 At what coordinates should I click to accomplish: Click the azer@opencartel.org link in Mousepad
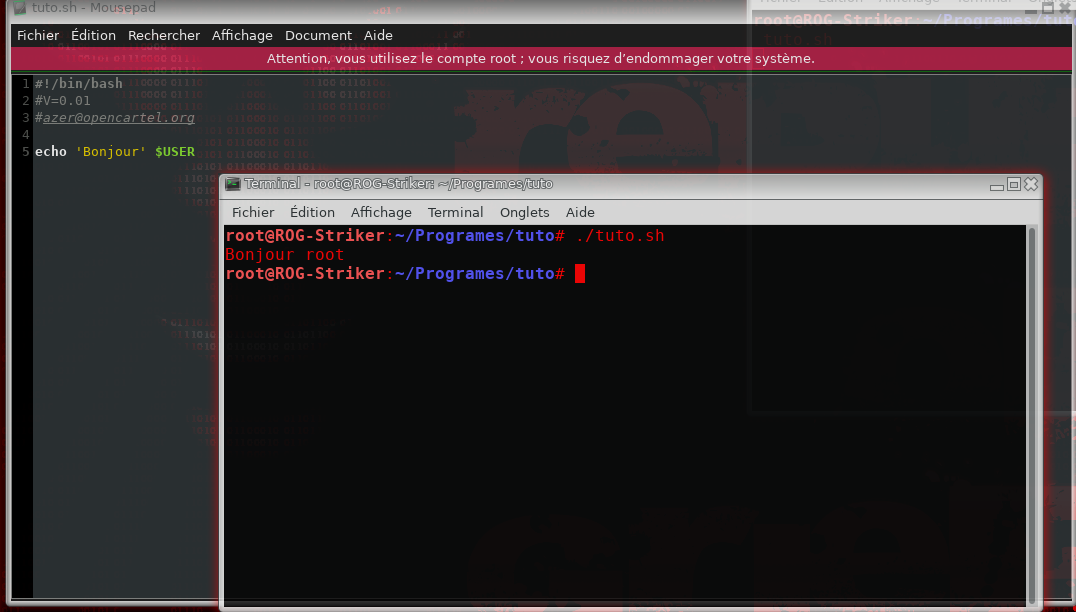pyautogui.click(x=119, y=117)
